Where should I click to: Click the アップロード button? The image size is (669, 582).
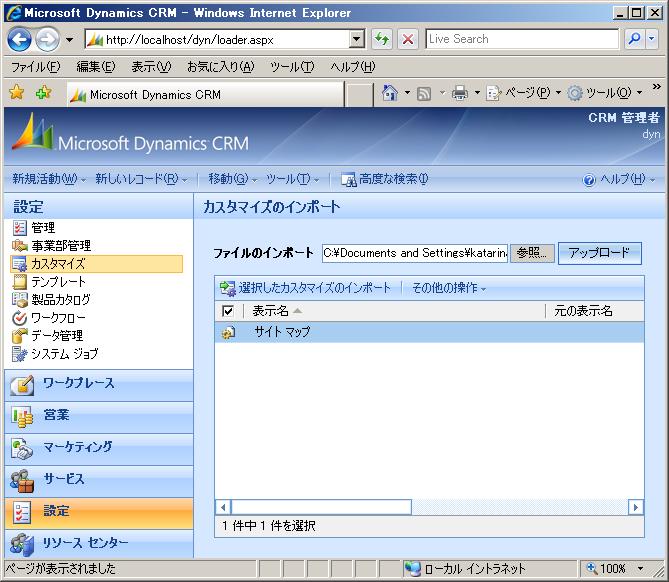(x=599, y=253)
